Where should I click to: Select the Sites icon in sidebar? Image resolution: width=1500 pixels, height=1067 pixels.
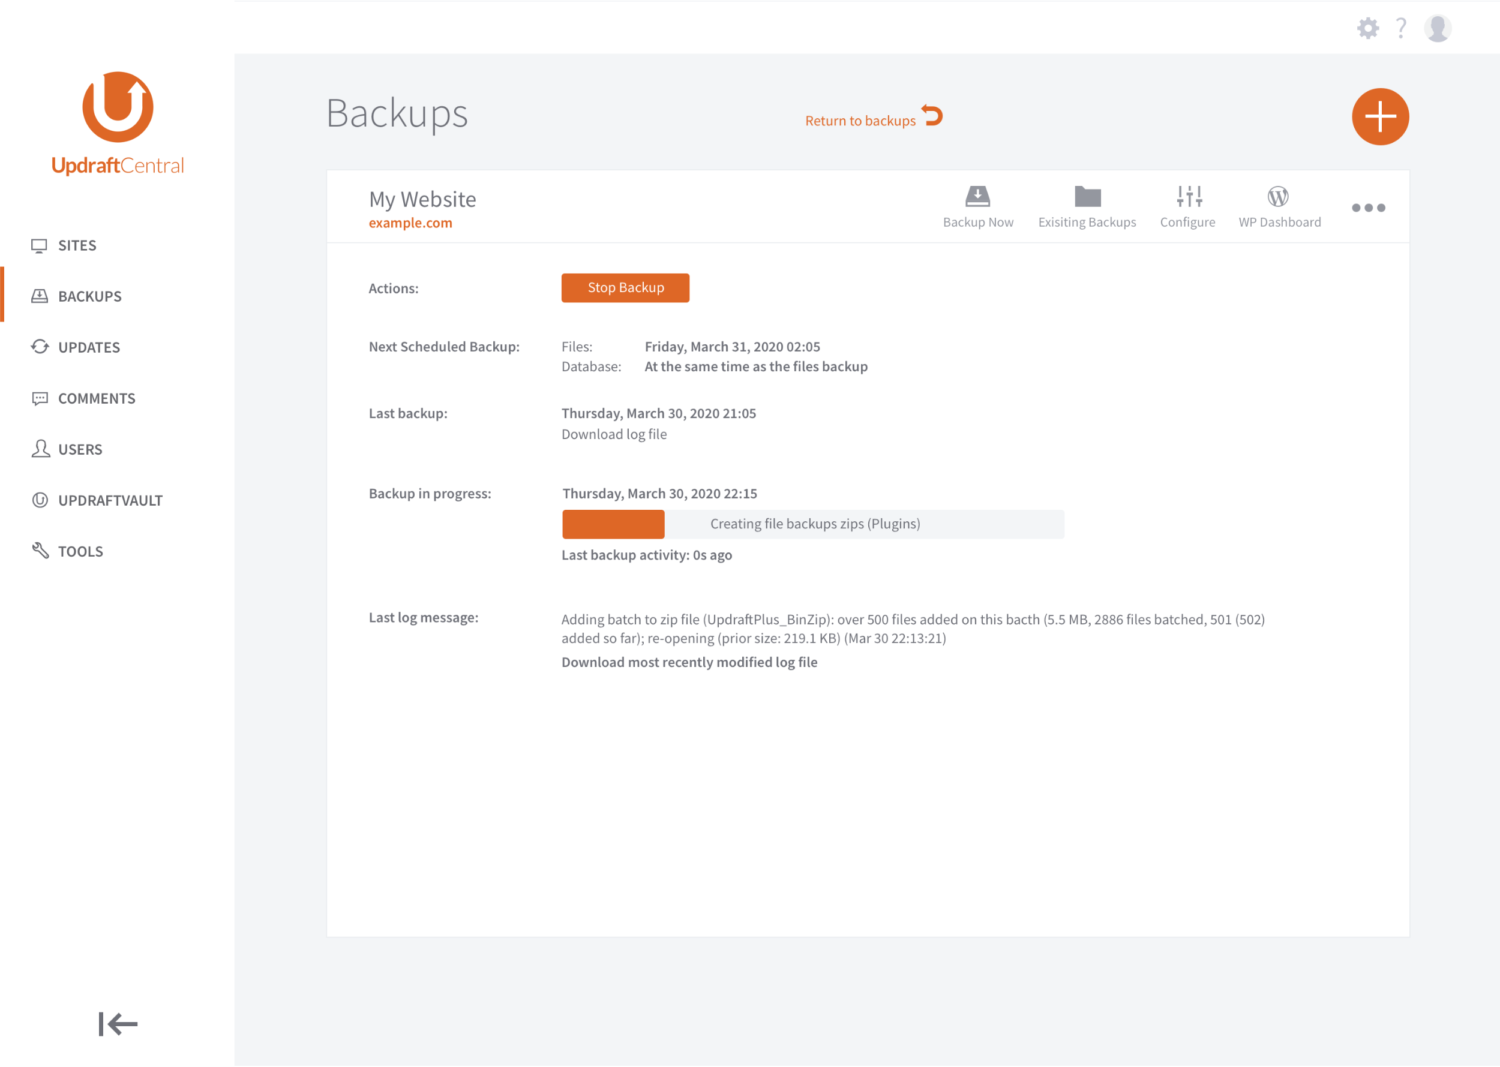[x=40, y=245]
